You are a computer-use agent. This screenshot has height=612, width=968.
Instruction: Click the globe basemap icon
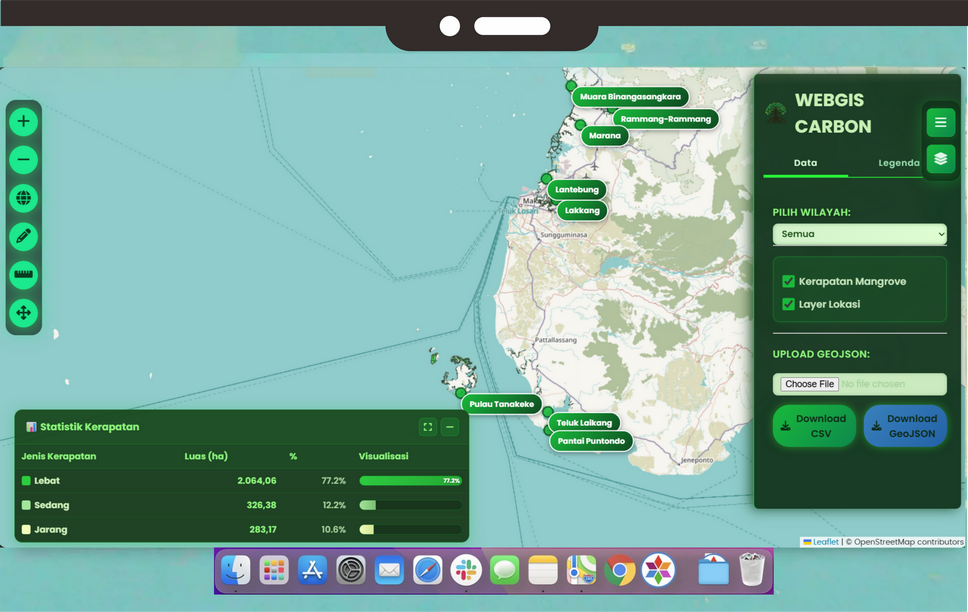pyautogui.click(x=24, y=198)
